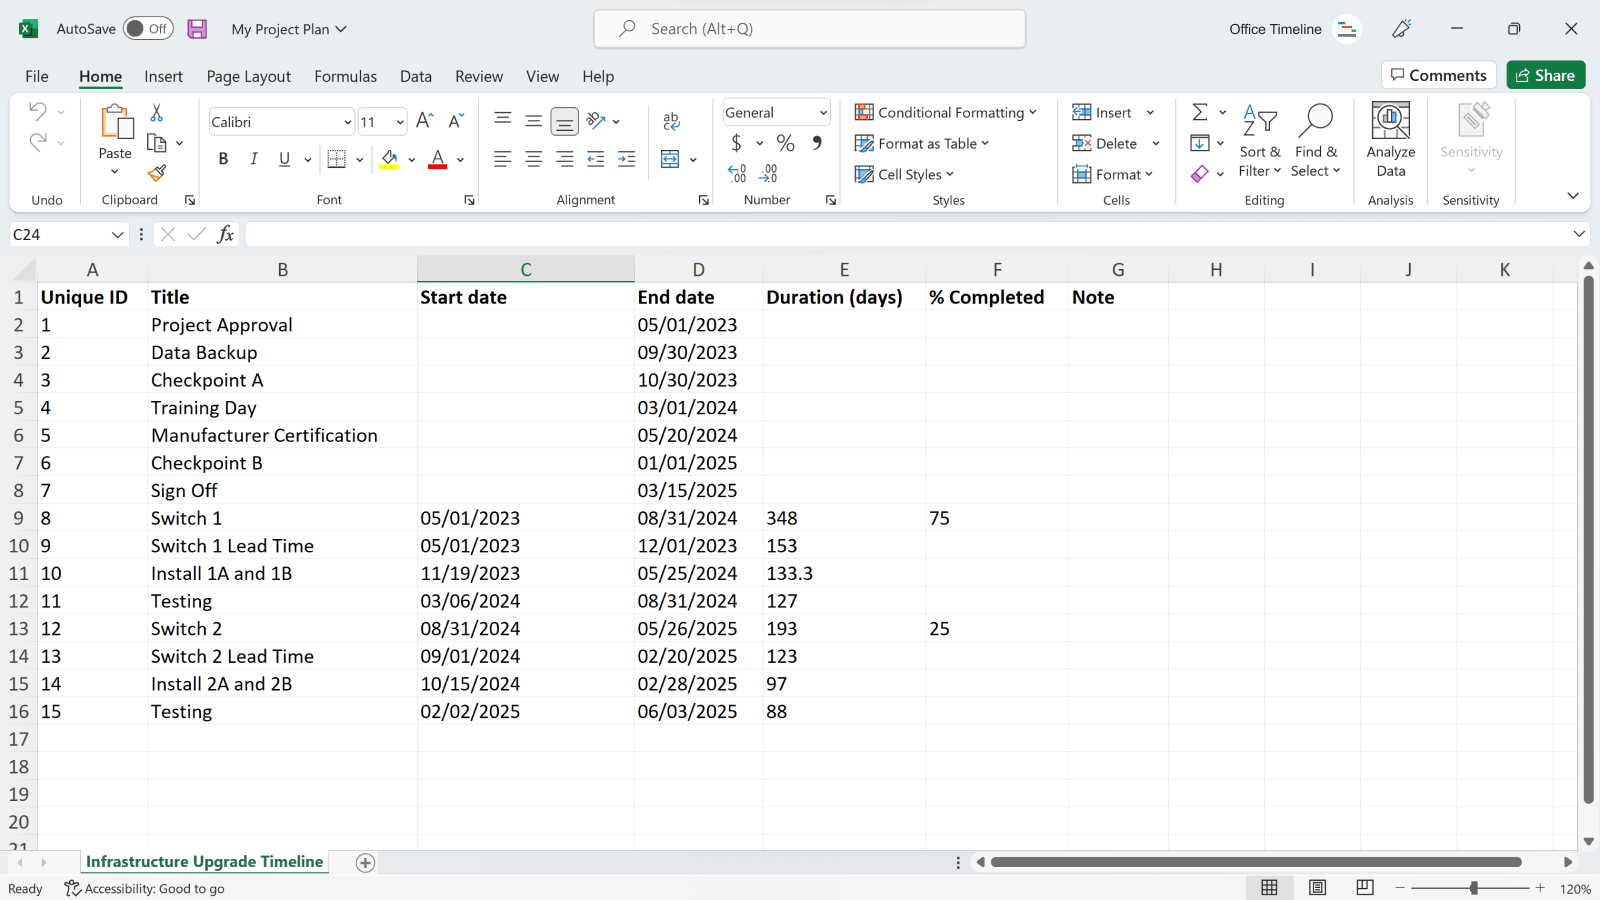Click the Share button

(1546, 75)
